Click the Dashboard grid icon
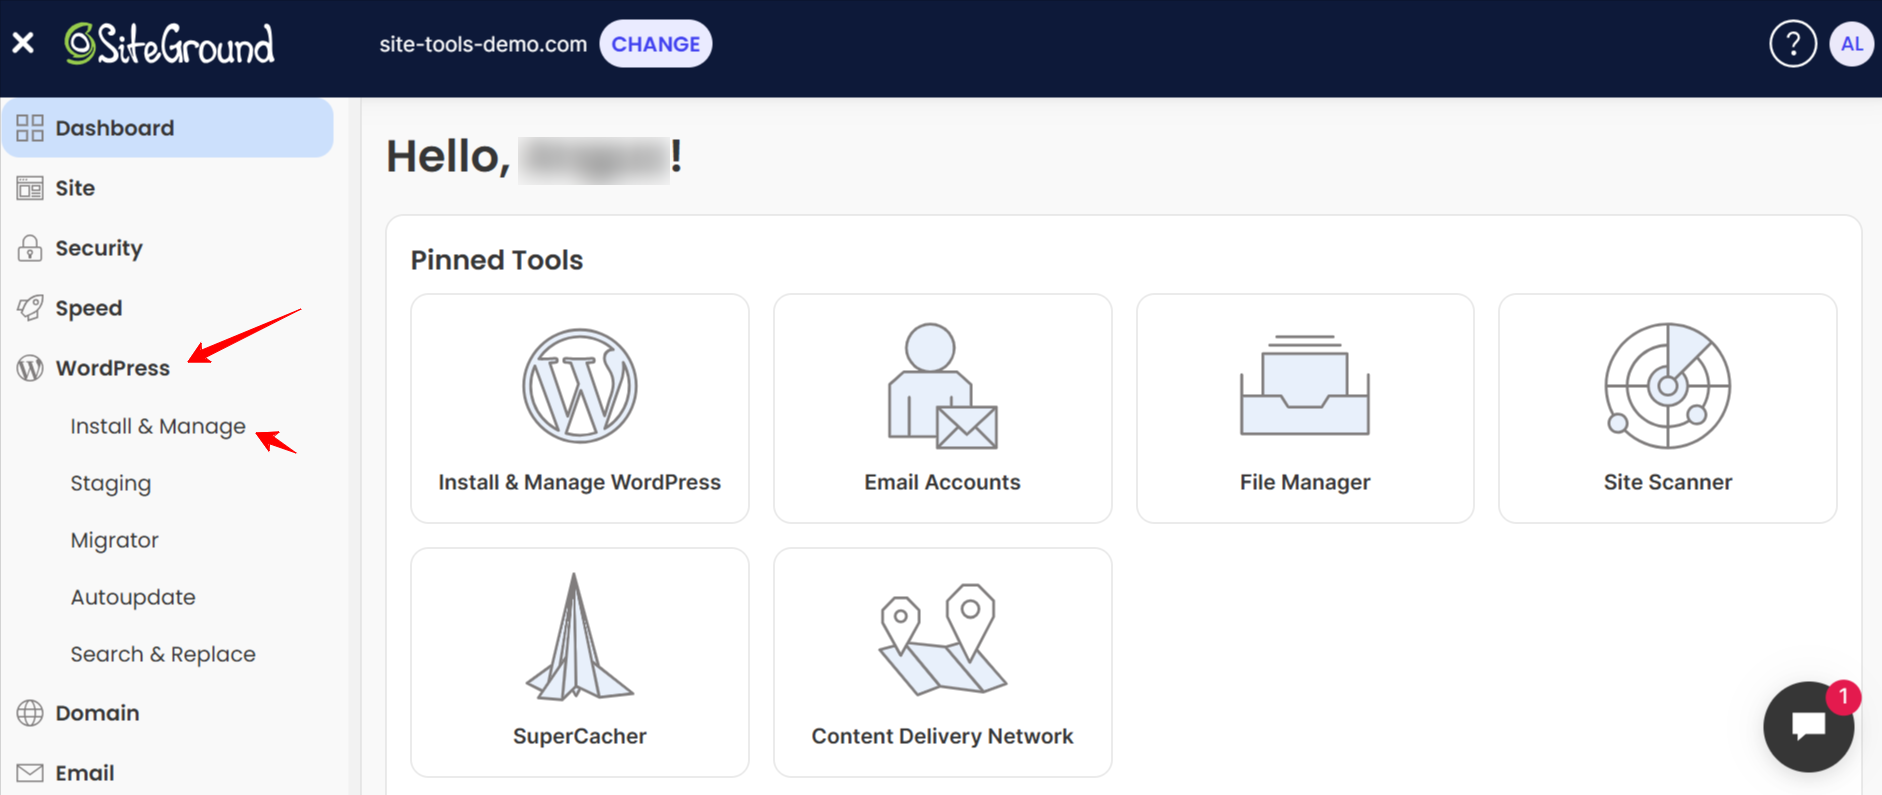 pyautogui.click(x=30, y=128)
